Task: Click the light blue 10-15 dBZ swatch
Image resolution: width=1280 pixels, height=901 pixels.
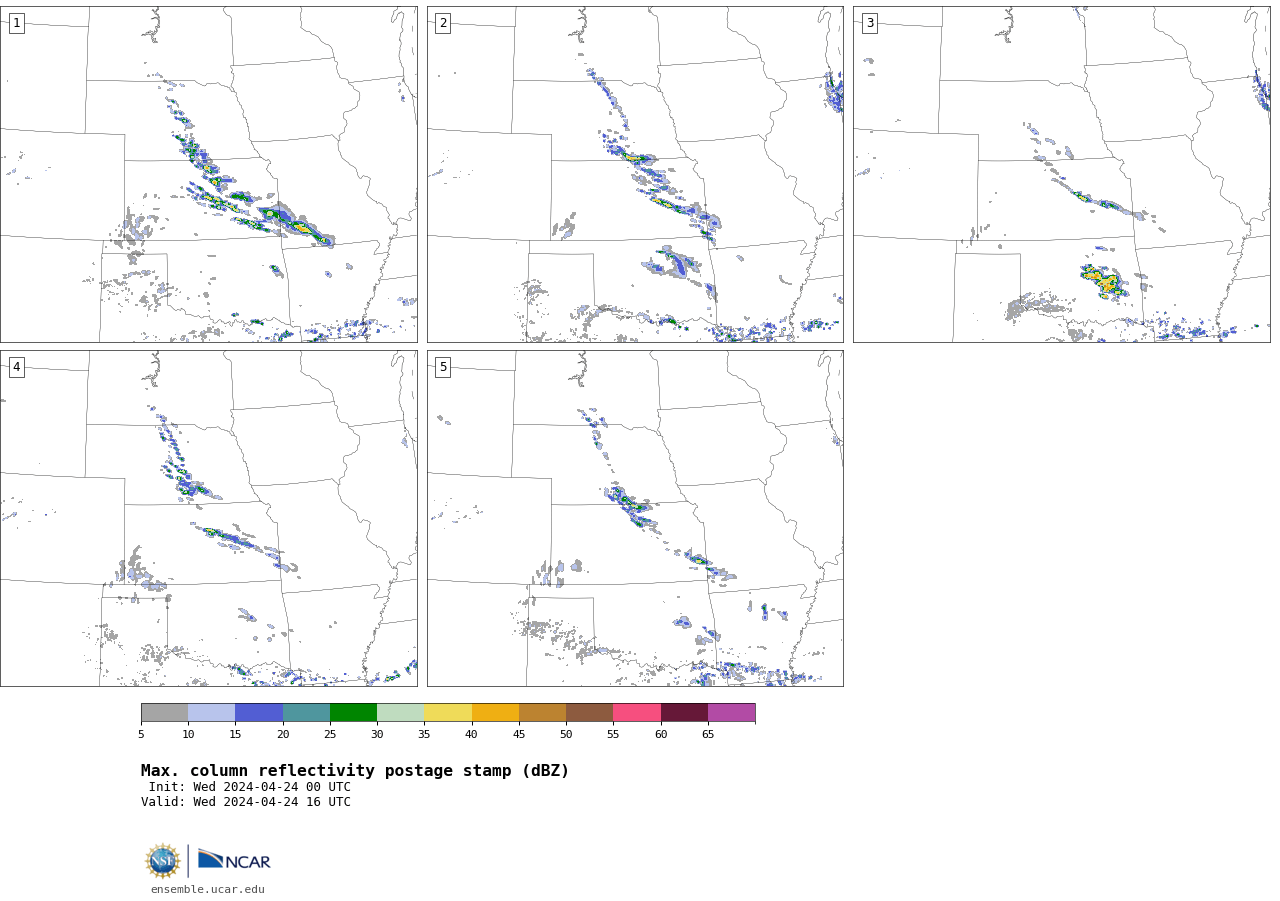Action: pos(212,713)
